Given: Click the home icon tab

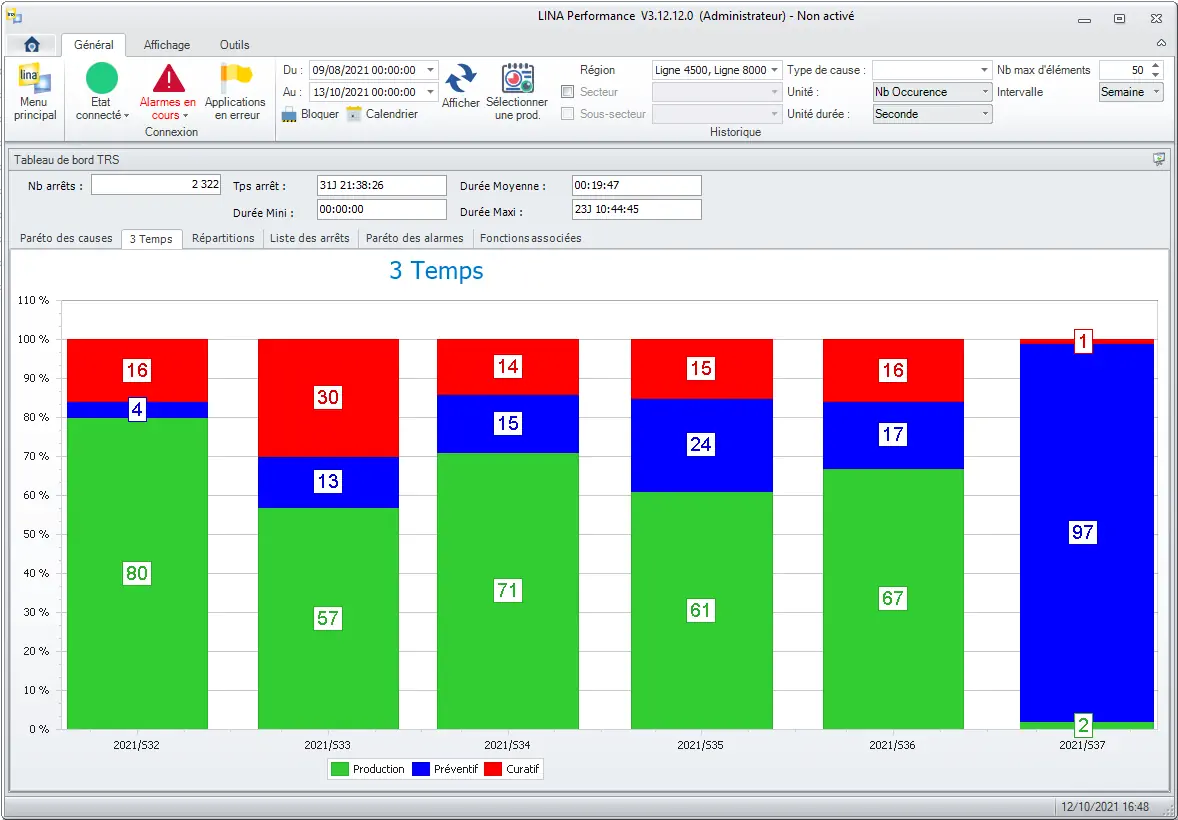Looking at the screenshot, I should coord(31,45).
